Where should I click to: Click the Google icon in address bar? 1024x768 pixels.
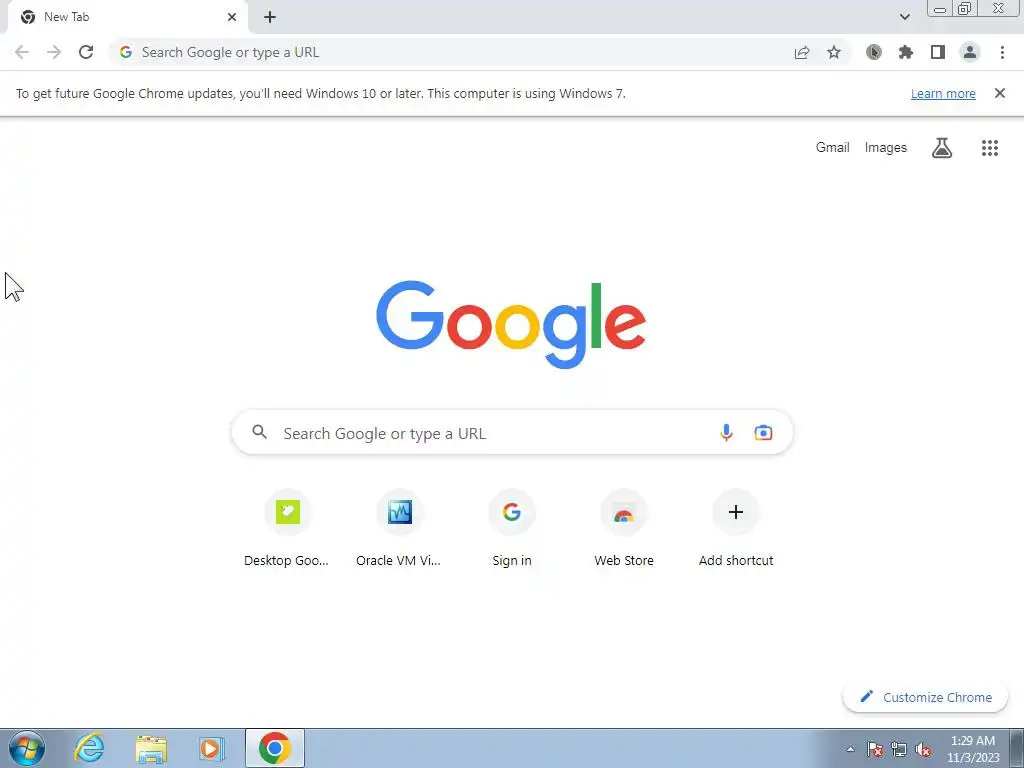126,52
